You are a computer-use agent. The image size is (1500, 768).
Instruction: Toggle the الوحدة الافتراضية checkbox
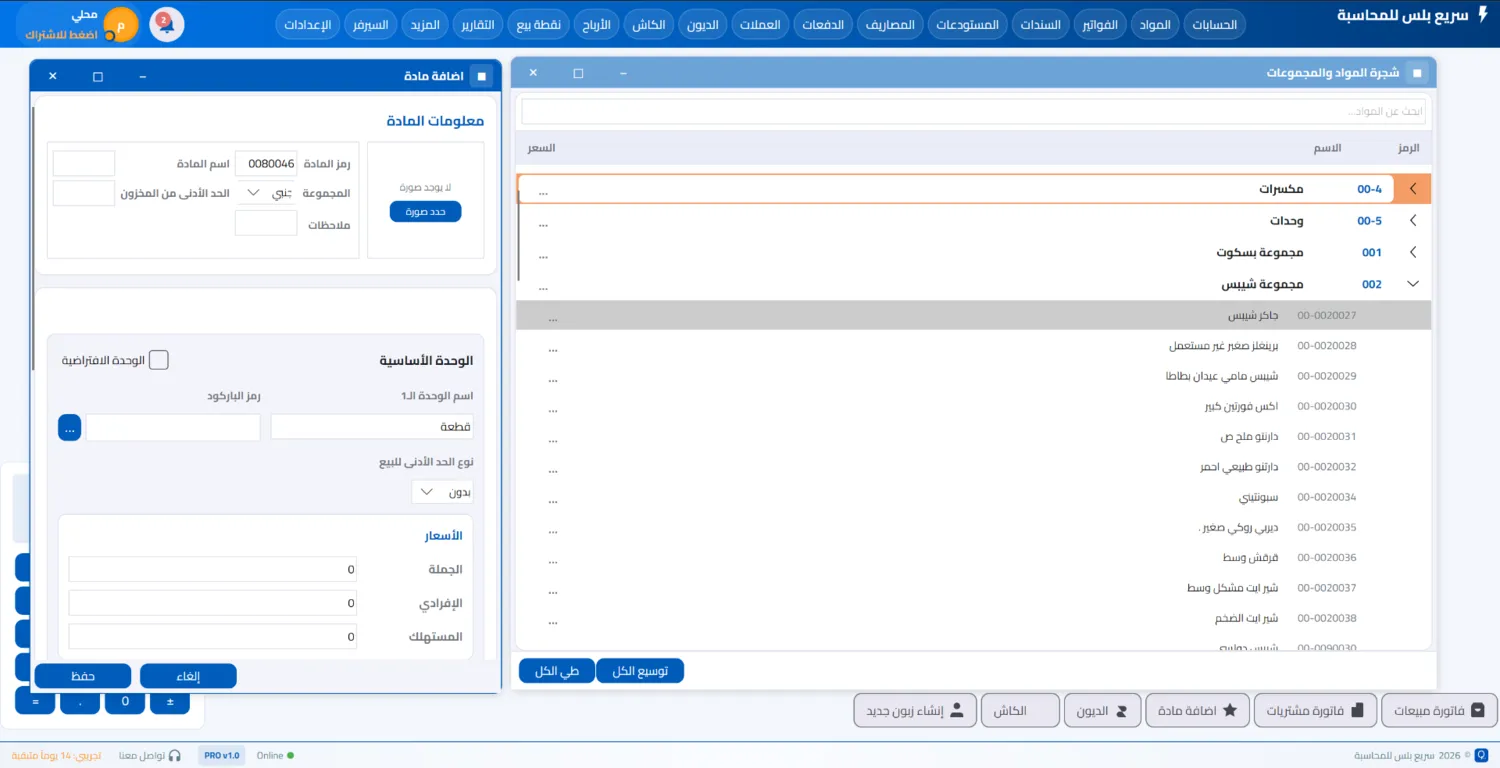158,360
